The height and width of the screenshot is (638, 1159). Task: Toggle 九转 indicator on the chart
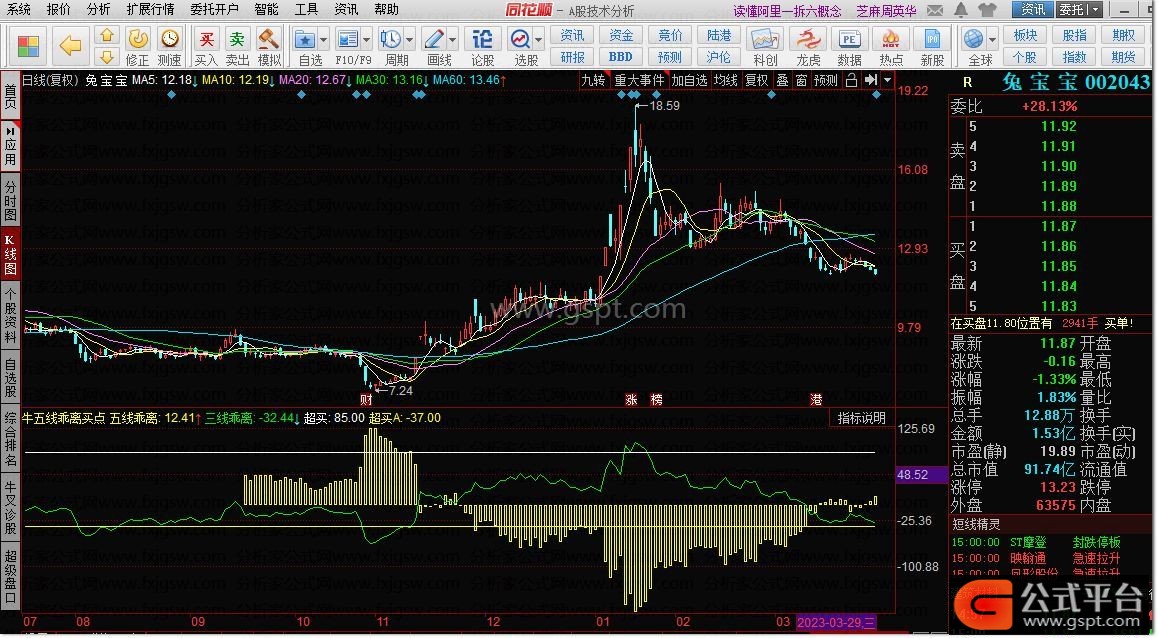593,80
